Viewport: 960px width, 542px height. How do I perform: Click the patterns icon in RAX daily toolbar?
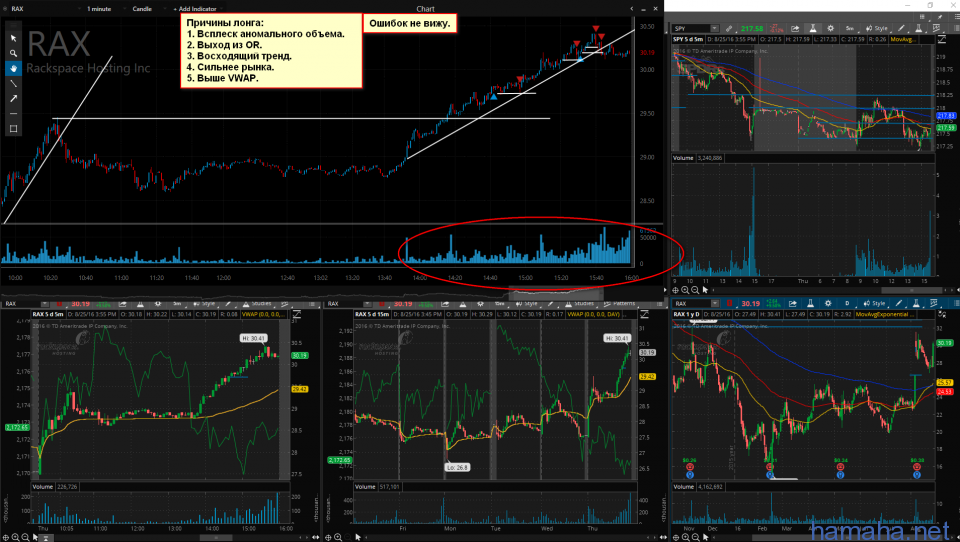[x=935, y=304]
